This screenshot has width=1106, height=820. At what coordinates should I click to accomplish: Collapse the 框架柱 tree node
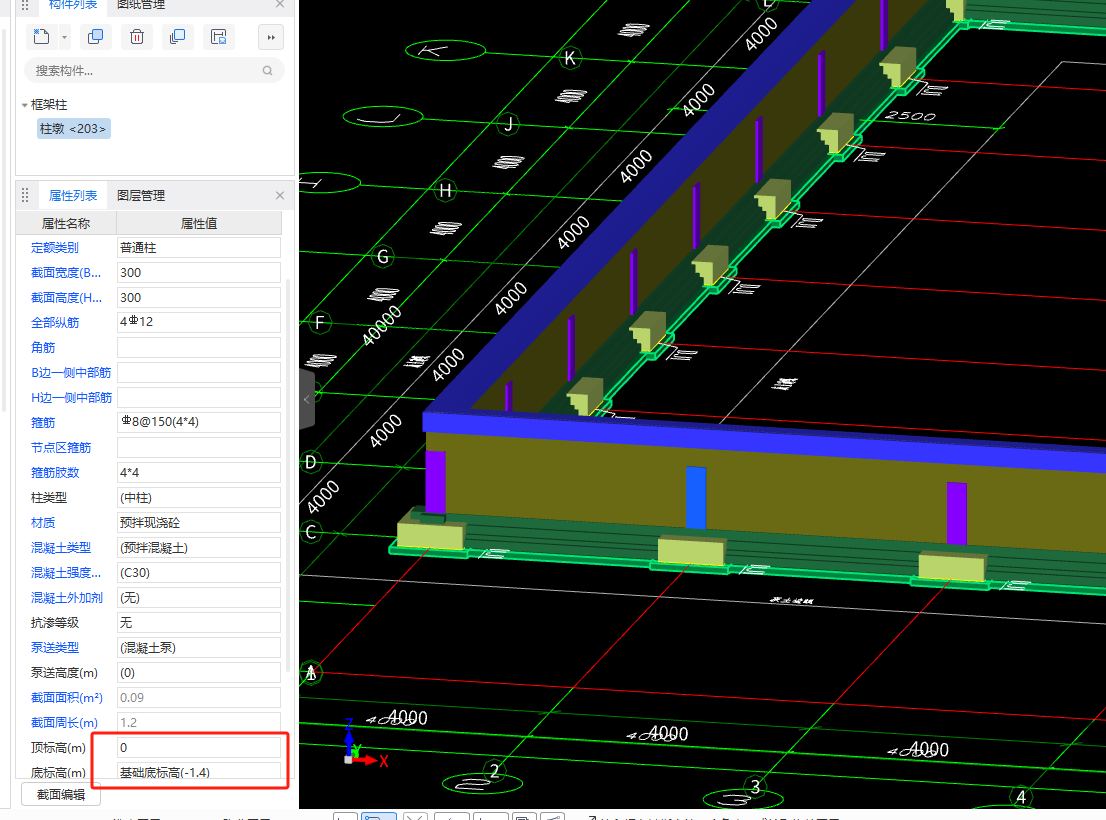[x=25, y=105]
